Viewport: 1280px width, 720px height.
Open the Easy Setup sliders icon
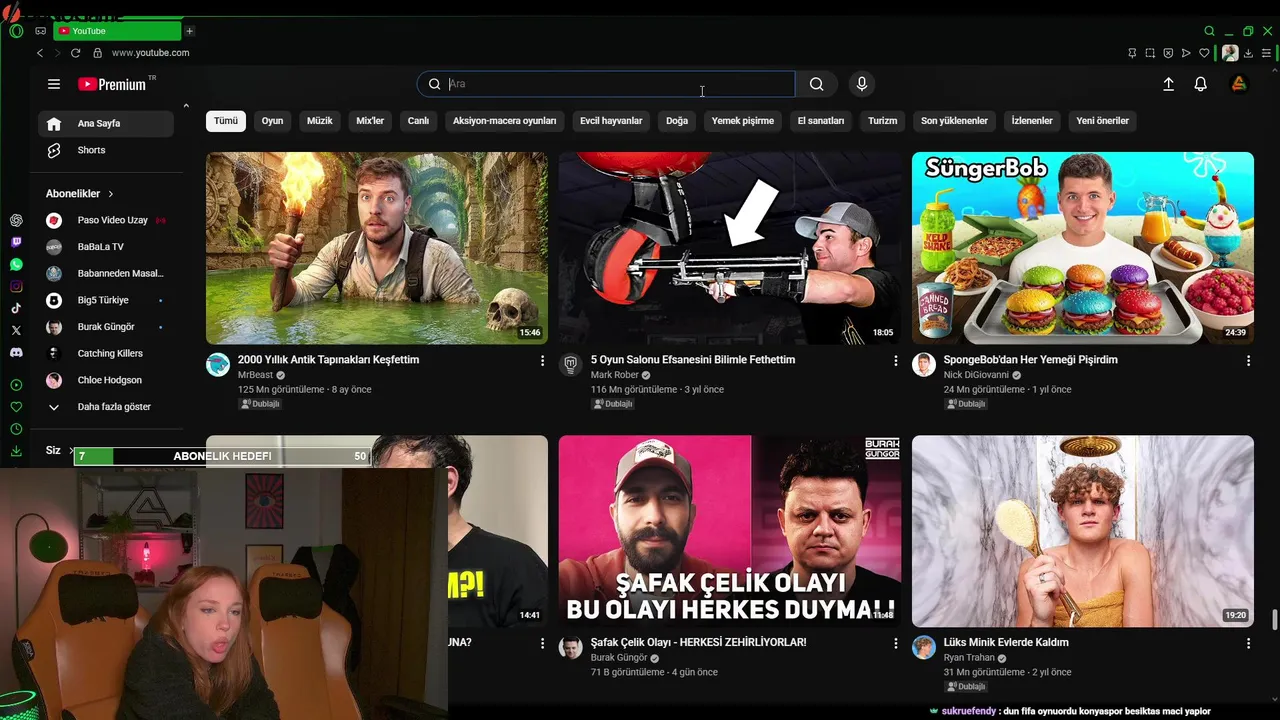coord(1266,53)
